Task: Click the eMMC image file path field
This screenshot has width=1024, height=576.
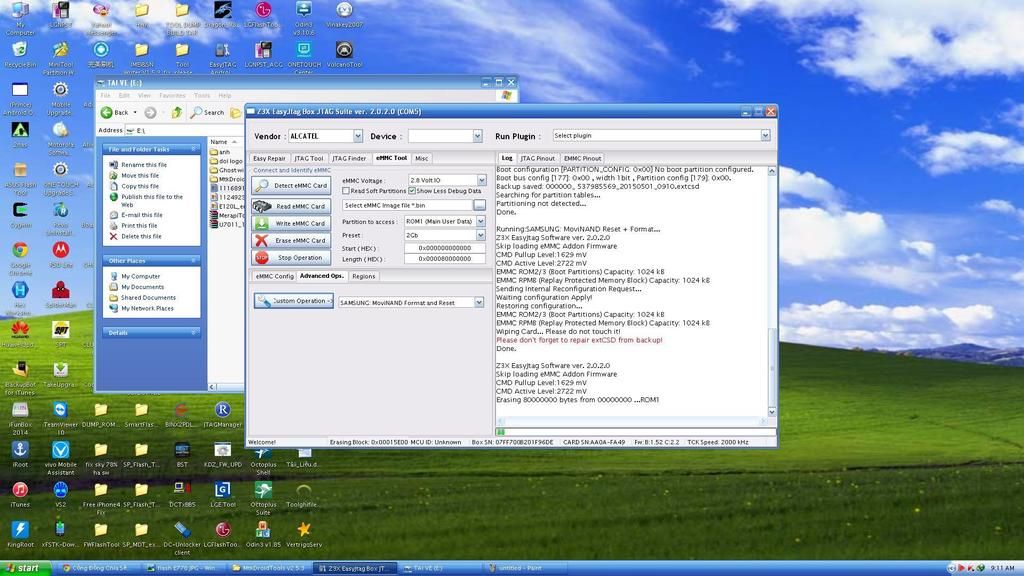Action: pyautogui.click(x=408, y=205)
